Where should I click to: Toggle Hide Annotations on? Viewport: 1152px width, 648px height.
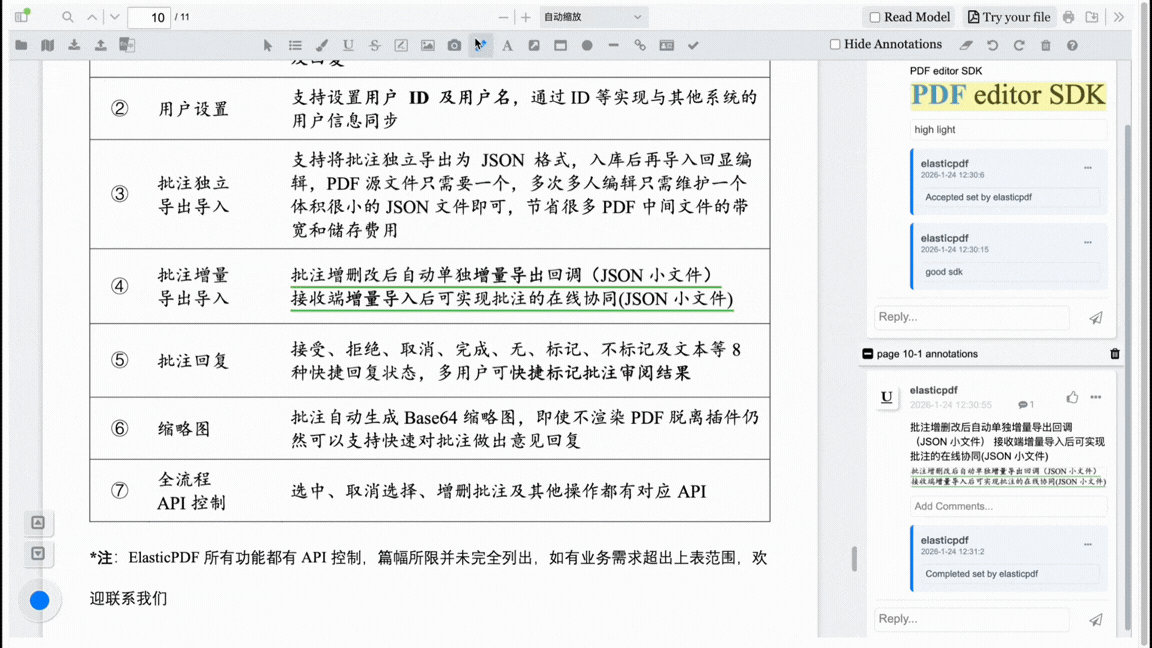click(x=836, y=44)
